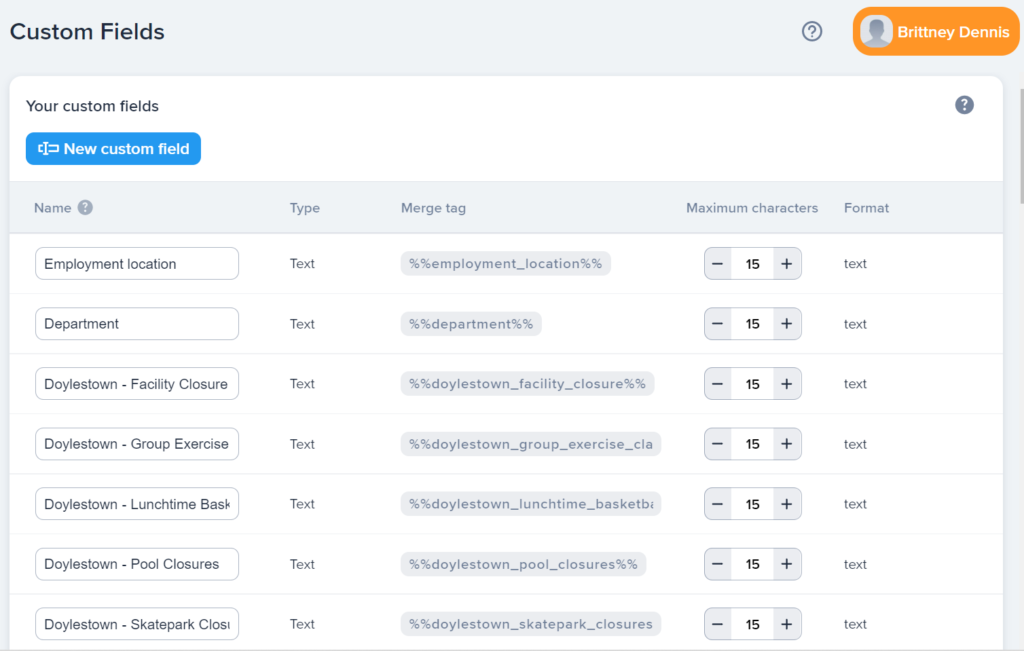Open Brittney Dennis user account menu
The height and width of the screenshot is (651, 1024).
point(935,32)
